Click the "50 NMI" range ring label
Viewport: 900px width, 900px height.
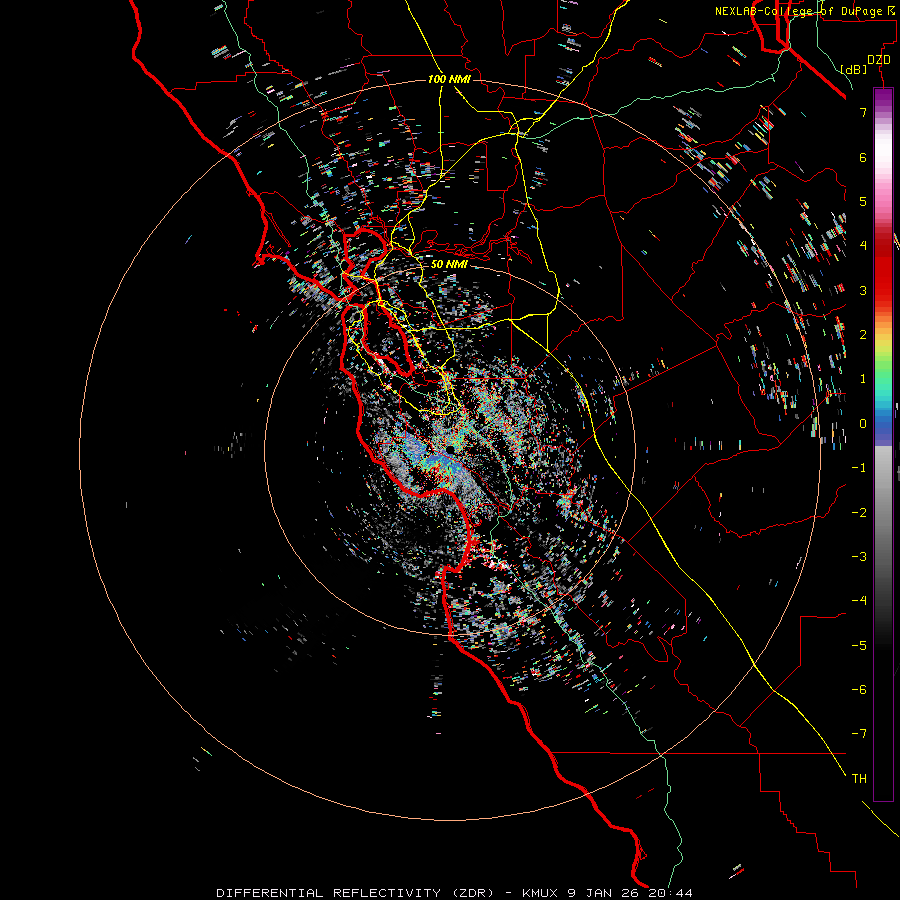click(449, 264)
